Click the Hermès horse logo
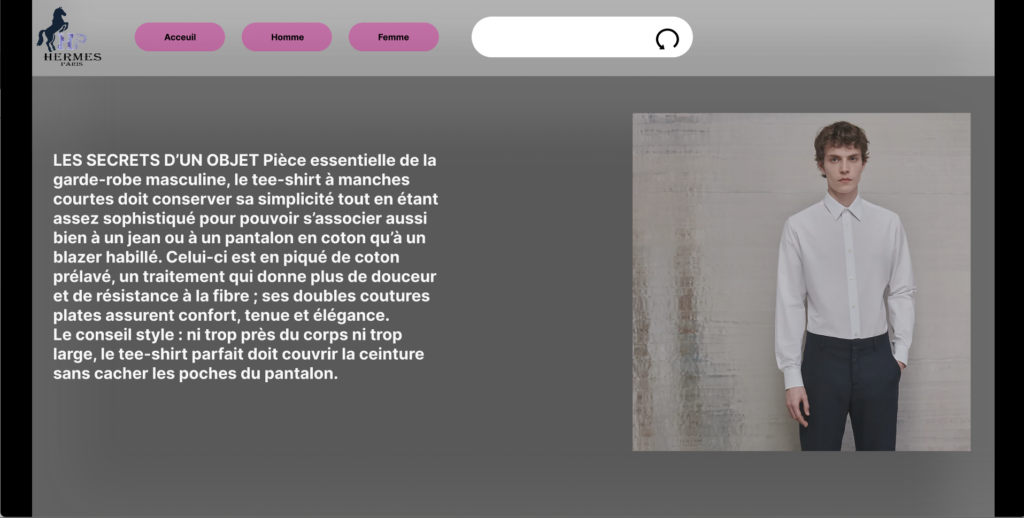The height and width of the screenshot is (518, 1024). pos(57,28)
